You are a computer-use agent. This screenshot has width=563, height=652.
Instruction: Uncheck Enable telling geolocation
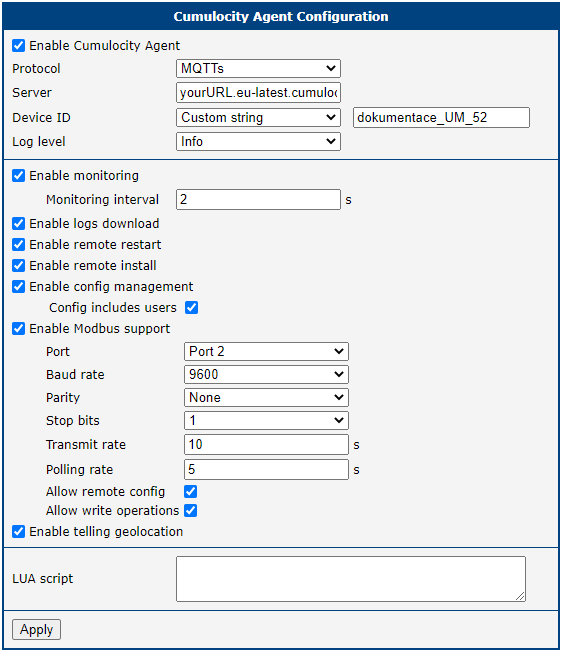click(18, 531)
